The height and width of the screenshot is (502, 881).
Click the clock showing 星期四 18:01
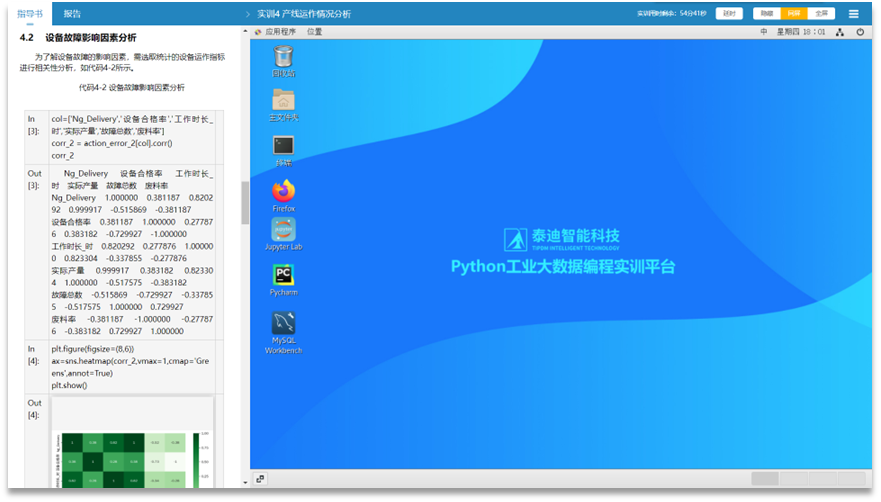[x=801, y=32]
